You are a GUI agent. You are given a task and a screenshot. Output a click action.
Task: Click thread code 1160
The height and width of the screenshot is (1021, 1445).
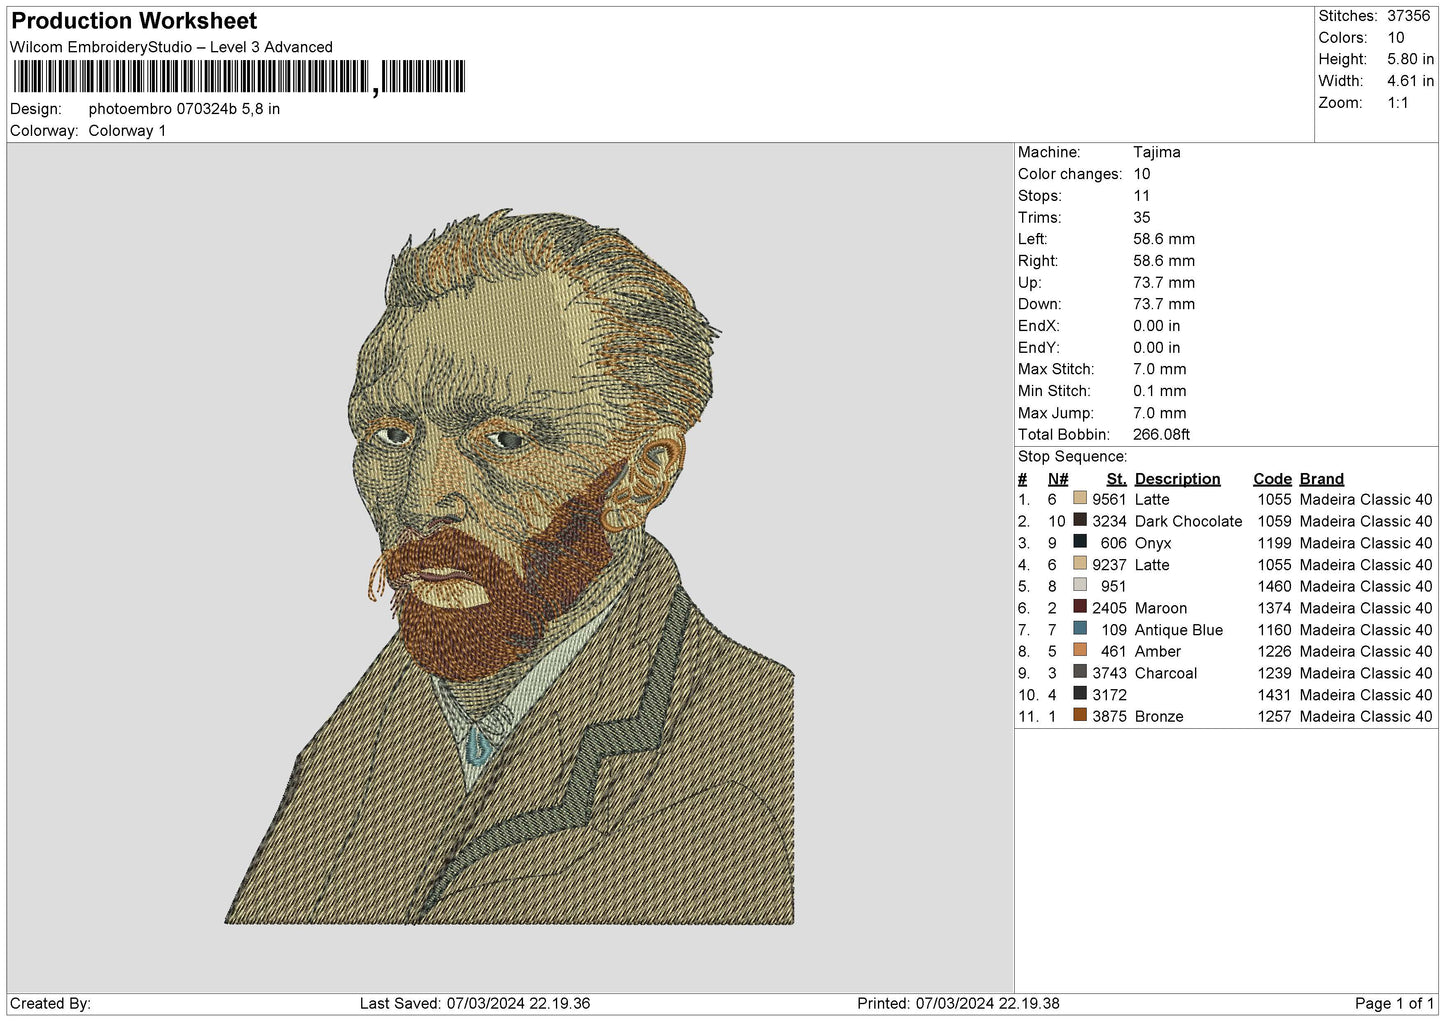pyautogui.click(x=1275, y=630)
